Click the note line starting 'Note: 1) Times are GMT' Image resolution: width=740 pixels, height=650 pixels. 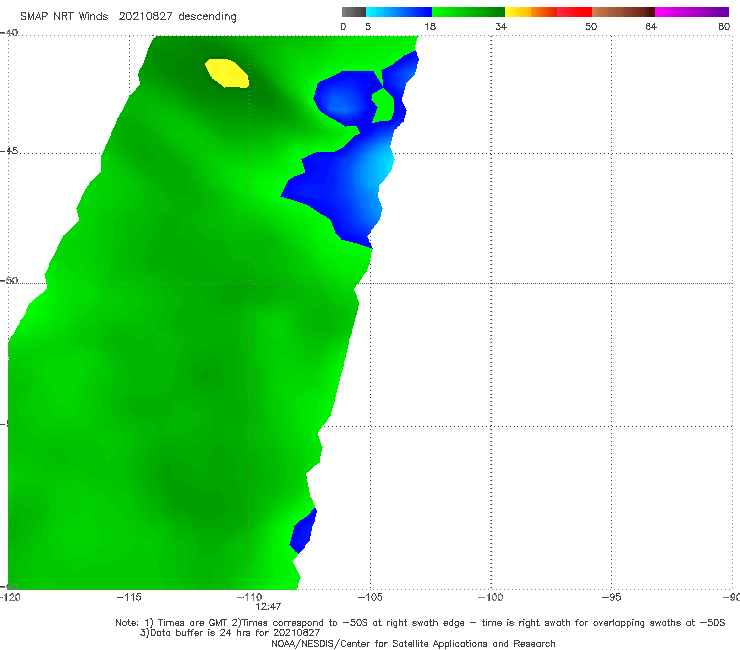click(x=420, y=623)
